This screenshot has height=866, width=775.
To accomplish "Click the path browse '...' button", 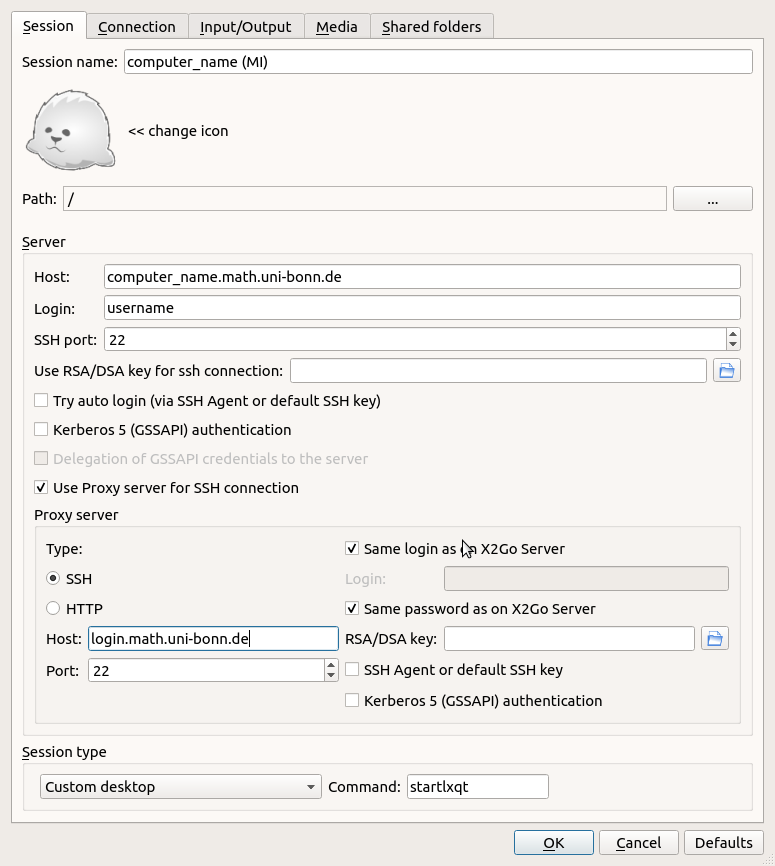I will click(x=712, y=199).
